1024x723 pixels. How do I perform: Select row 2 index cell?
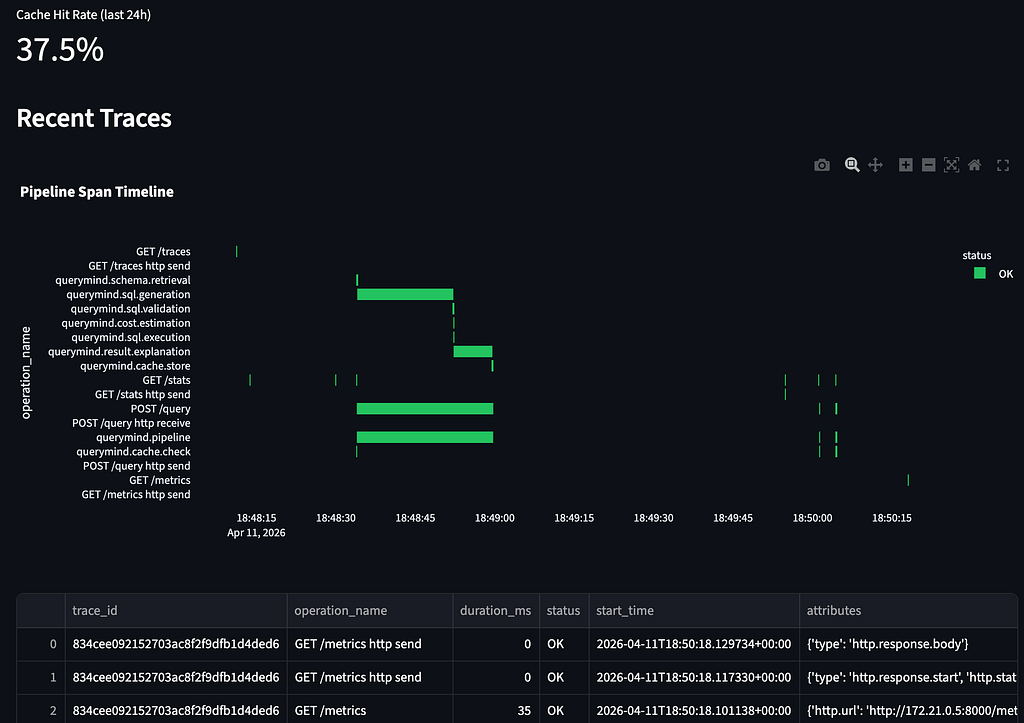(41, 711)
